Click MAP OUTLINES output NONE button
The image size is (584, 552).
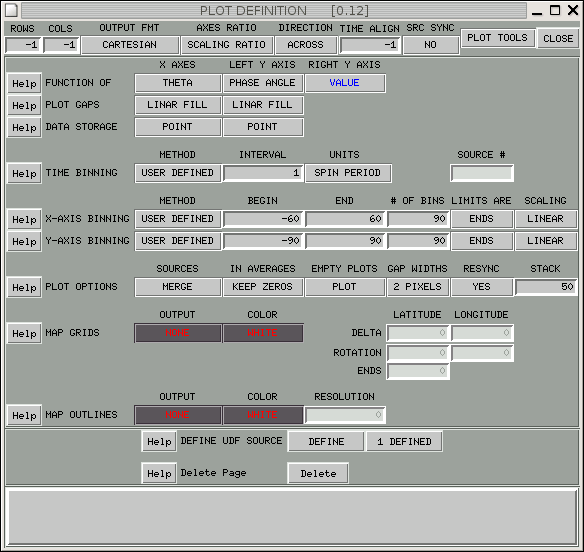tap(178, 415)
